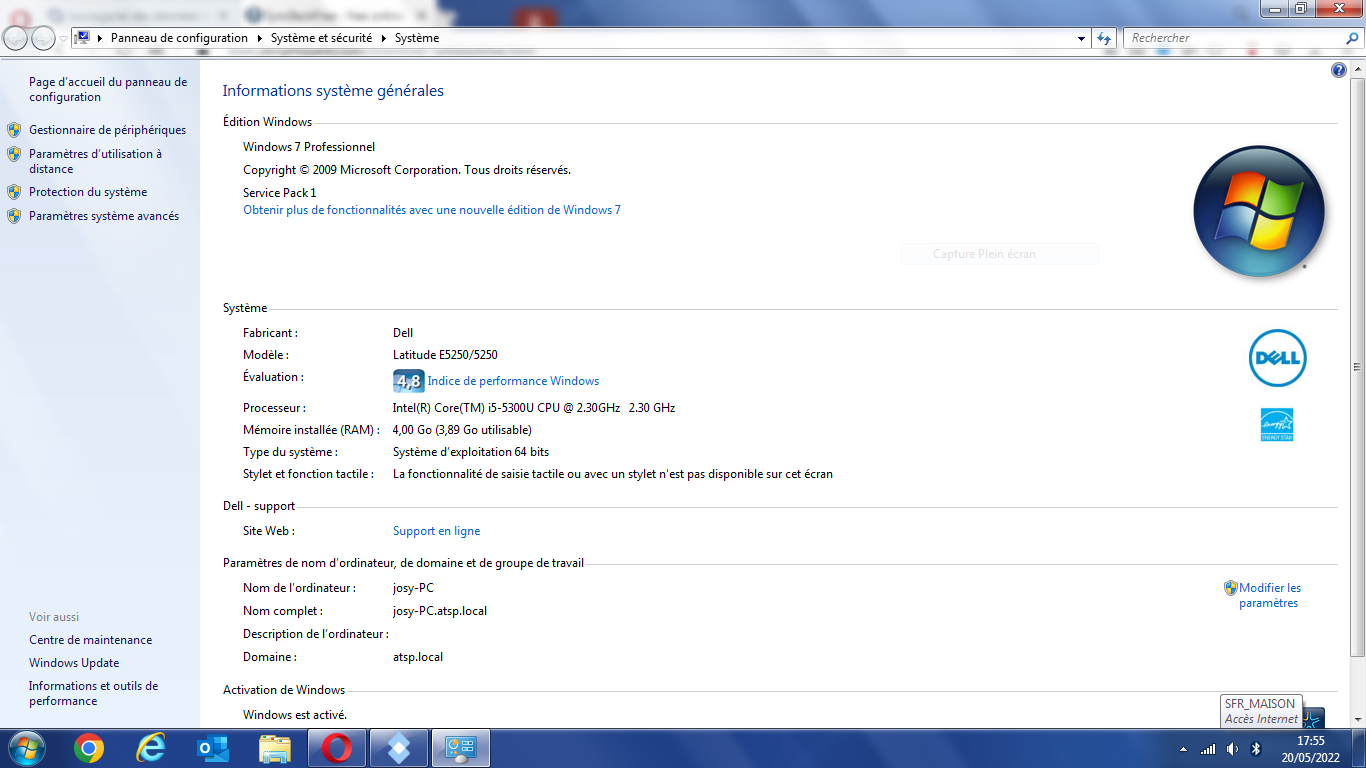This screenshot has width=1366, height=768.
Task: Click the Fabricant value Dell
Action: click(403, 333)
